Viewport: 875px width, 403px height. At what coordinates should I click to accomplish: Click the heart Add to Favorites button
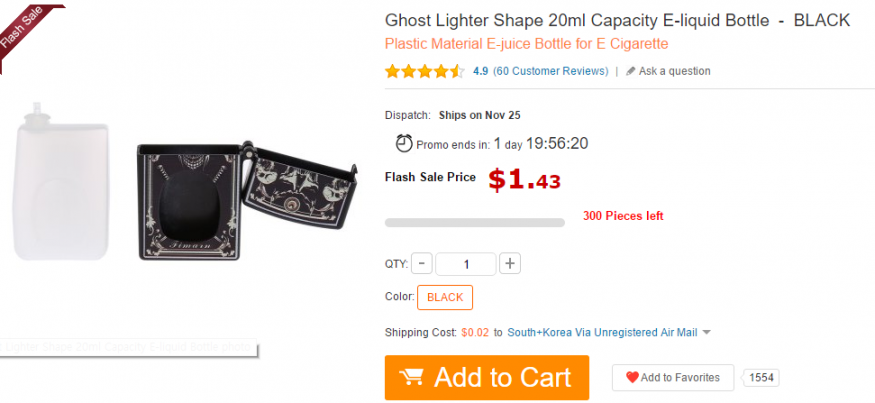(673, 378)
